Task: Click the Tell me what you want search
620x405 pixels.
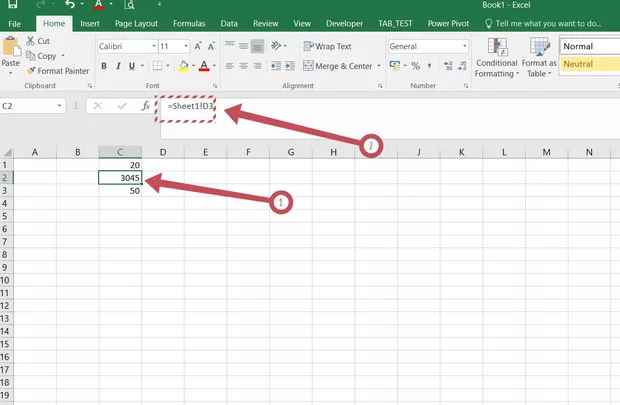Action: click(543, 24)
